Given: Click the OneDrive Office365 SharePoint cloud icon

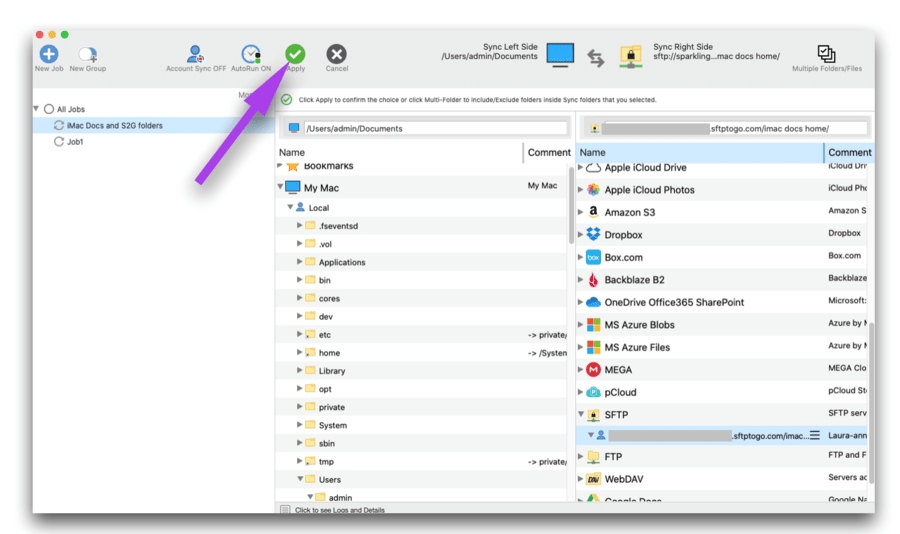Looking at the screenshot, I should (x=593, y=302).
